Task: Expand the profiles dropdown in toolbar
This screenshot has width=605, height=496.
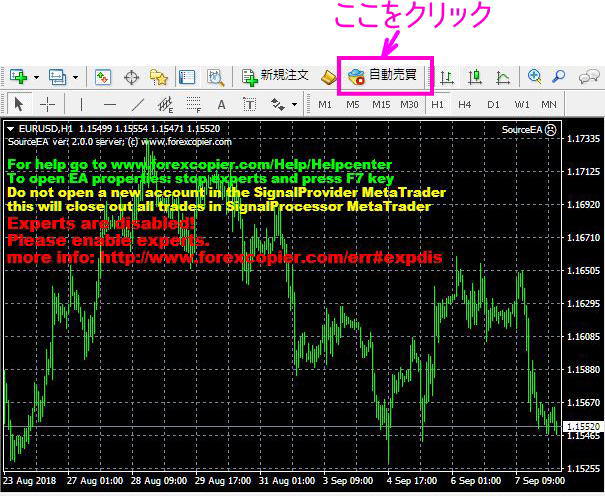Action: 75,77
